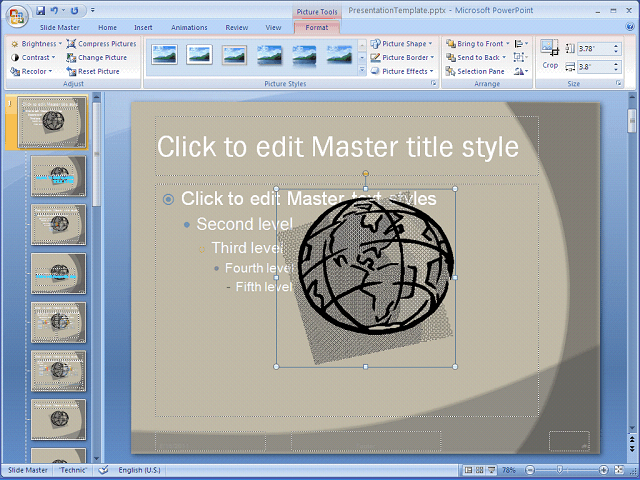Open the Rotate objects dropdown icon
The width and height of the screenshot is (640, 480).
(521, 71)
